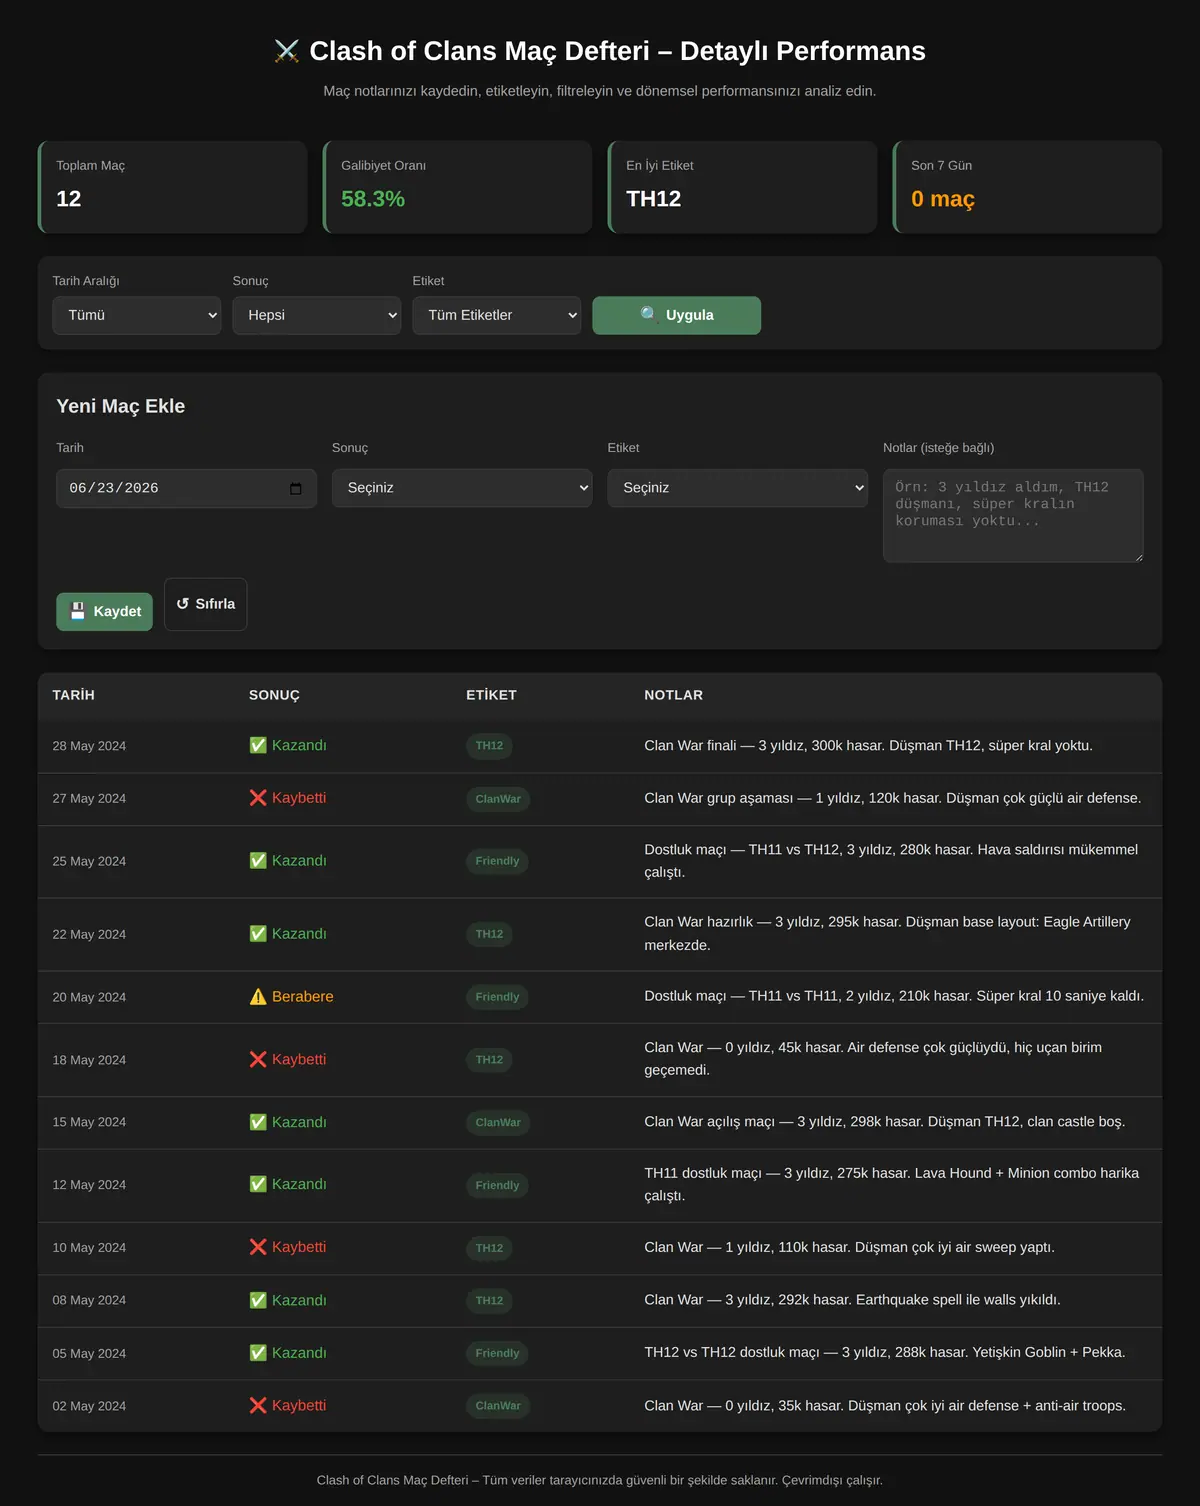Click the Toplam Maç value 12
This screenshot has width=1200, height=1506.
pyautogui.click(x=69, y=199)
